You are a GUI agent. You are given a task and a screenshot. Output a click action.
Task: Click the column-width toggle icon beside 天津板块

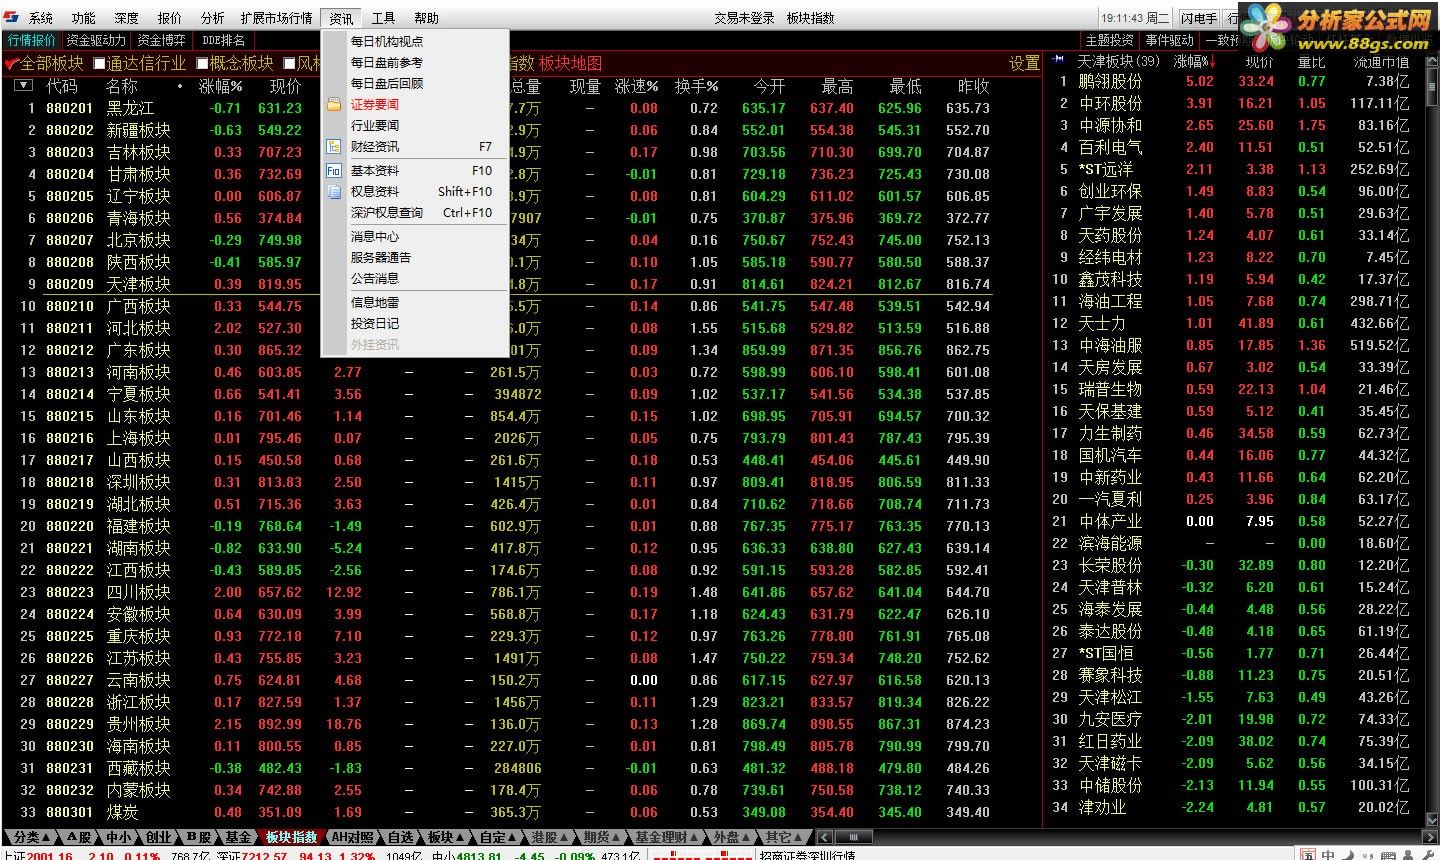click(x=1060, y=60)
